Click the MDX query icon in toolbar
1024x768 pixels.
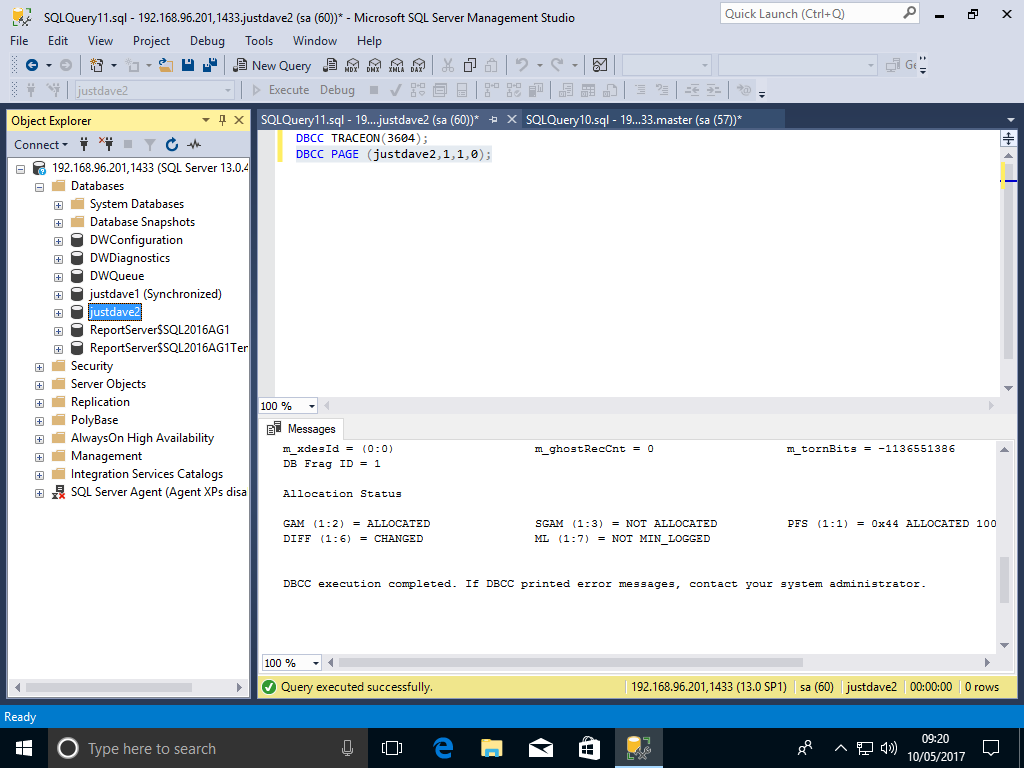tap(351, 65)
